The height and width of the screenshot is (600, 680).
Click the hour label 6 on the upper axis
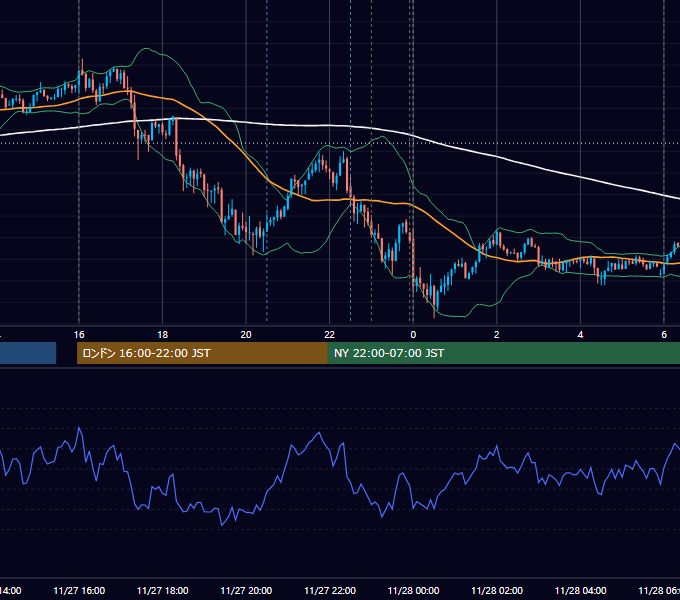pos(664,335)
